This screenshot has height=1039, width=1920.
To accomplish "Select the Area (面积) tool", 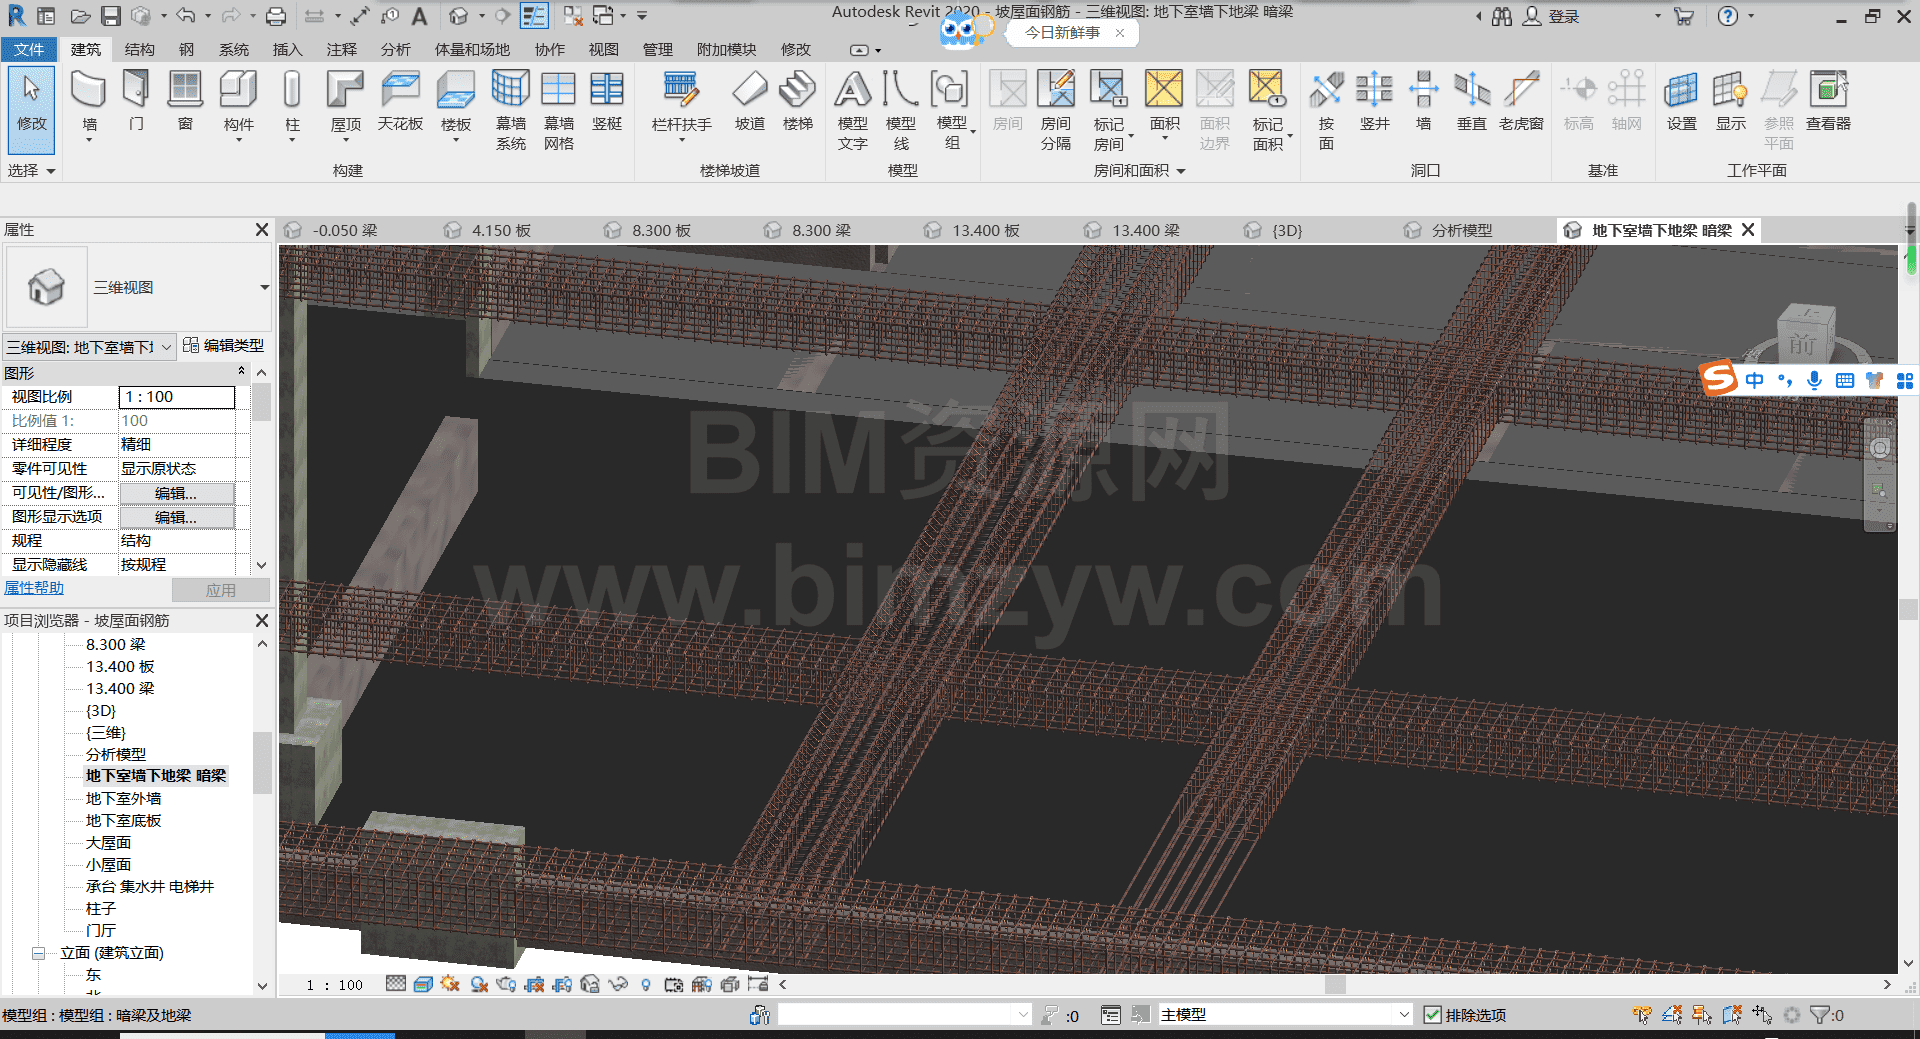I will click(x=1164, y=104).
